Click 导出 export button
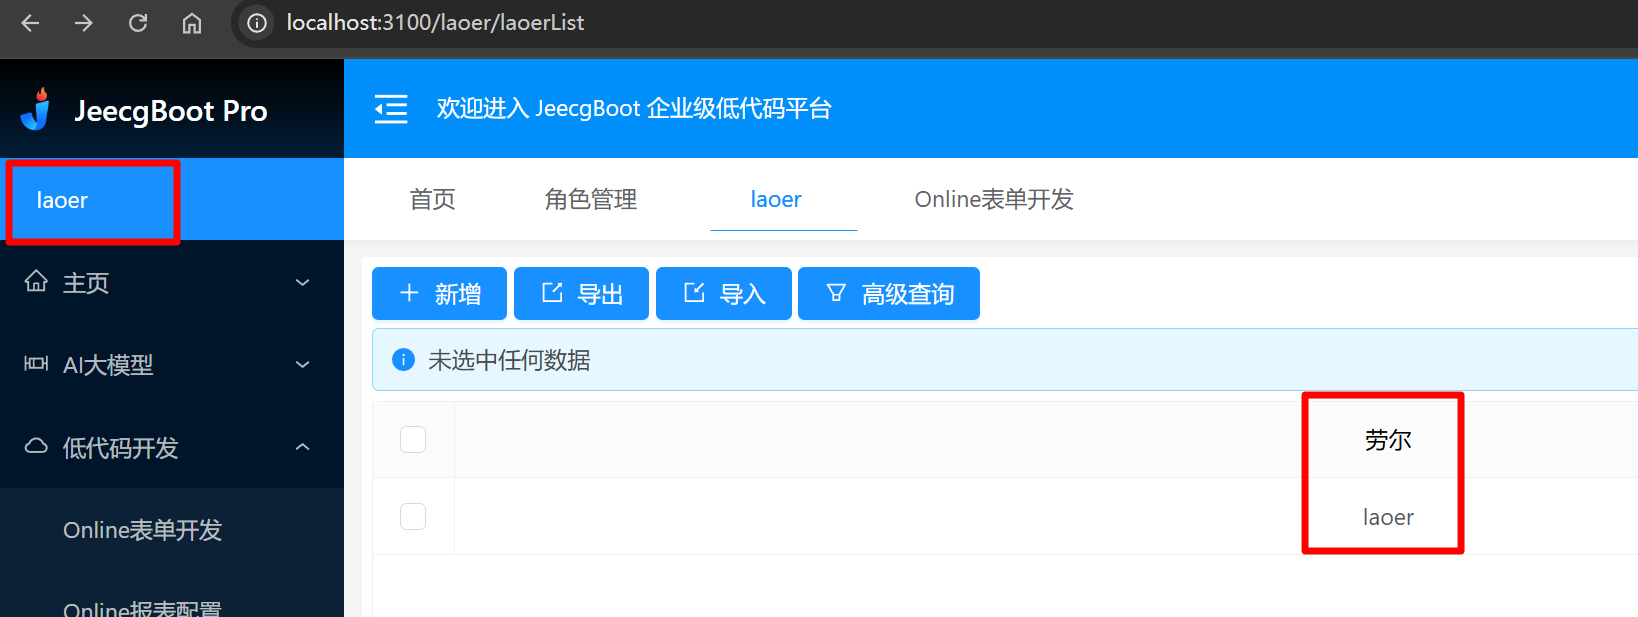Screen dimensions: 1638x617 point(581,294)
